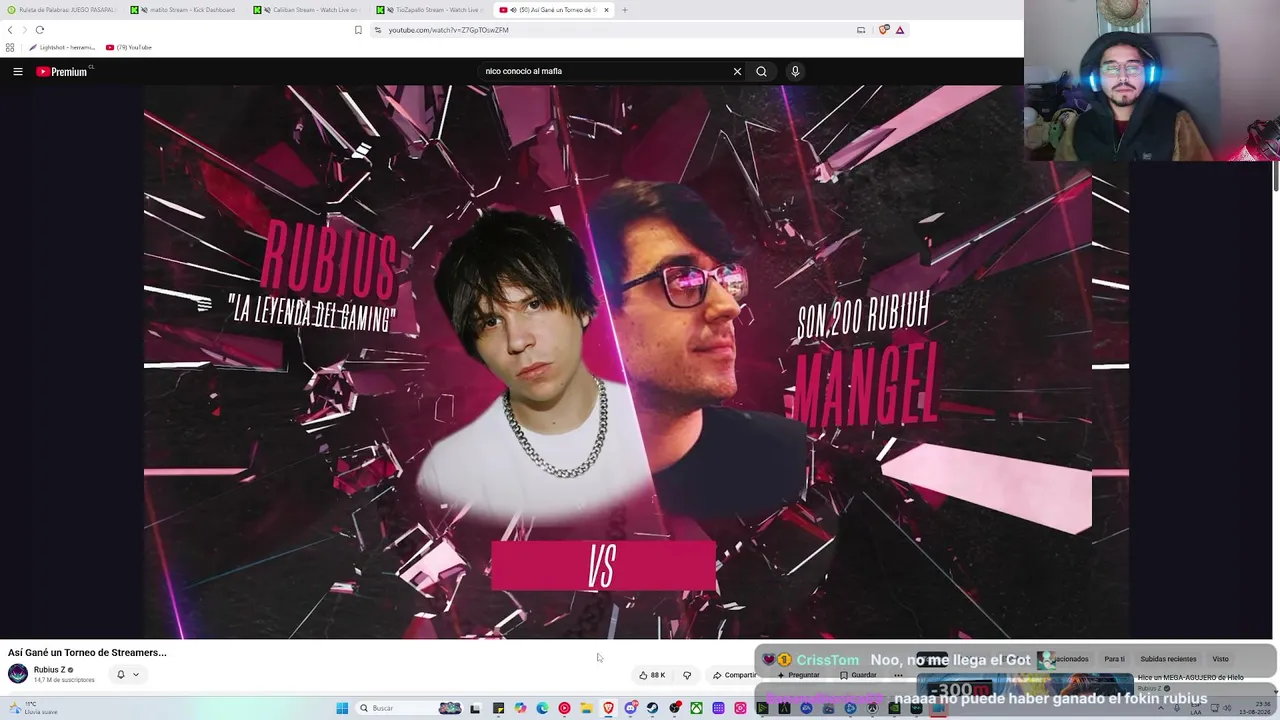Open the Brave Rewards triangle icon

pyautogui.click(x=900, y=30)
